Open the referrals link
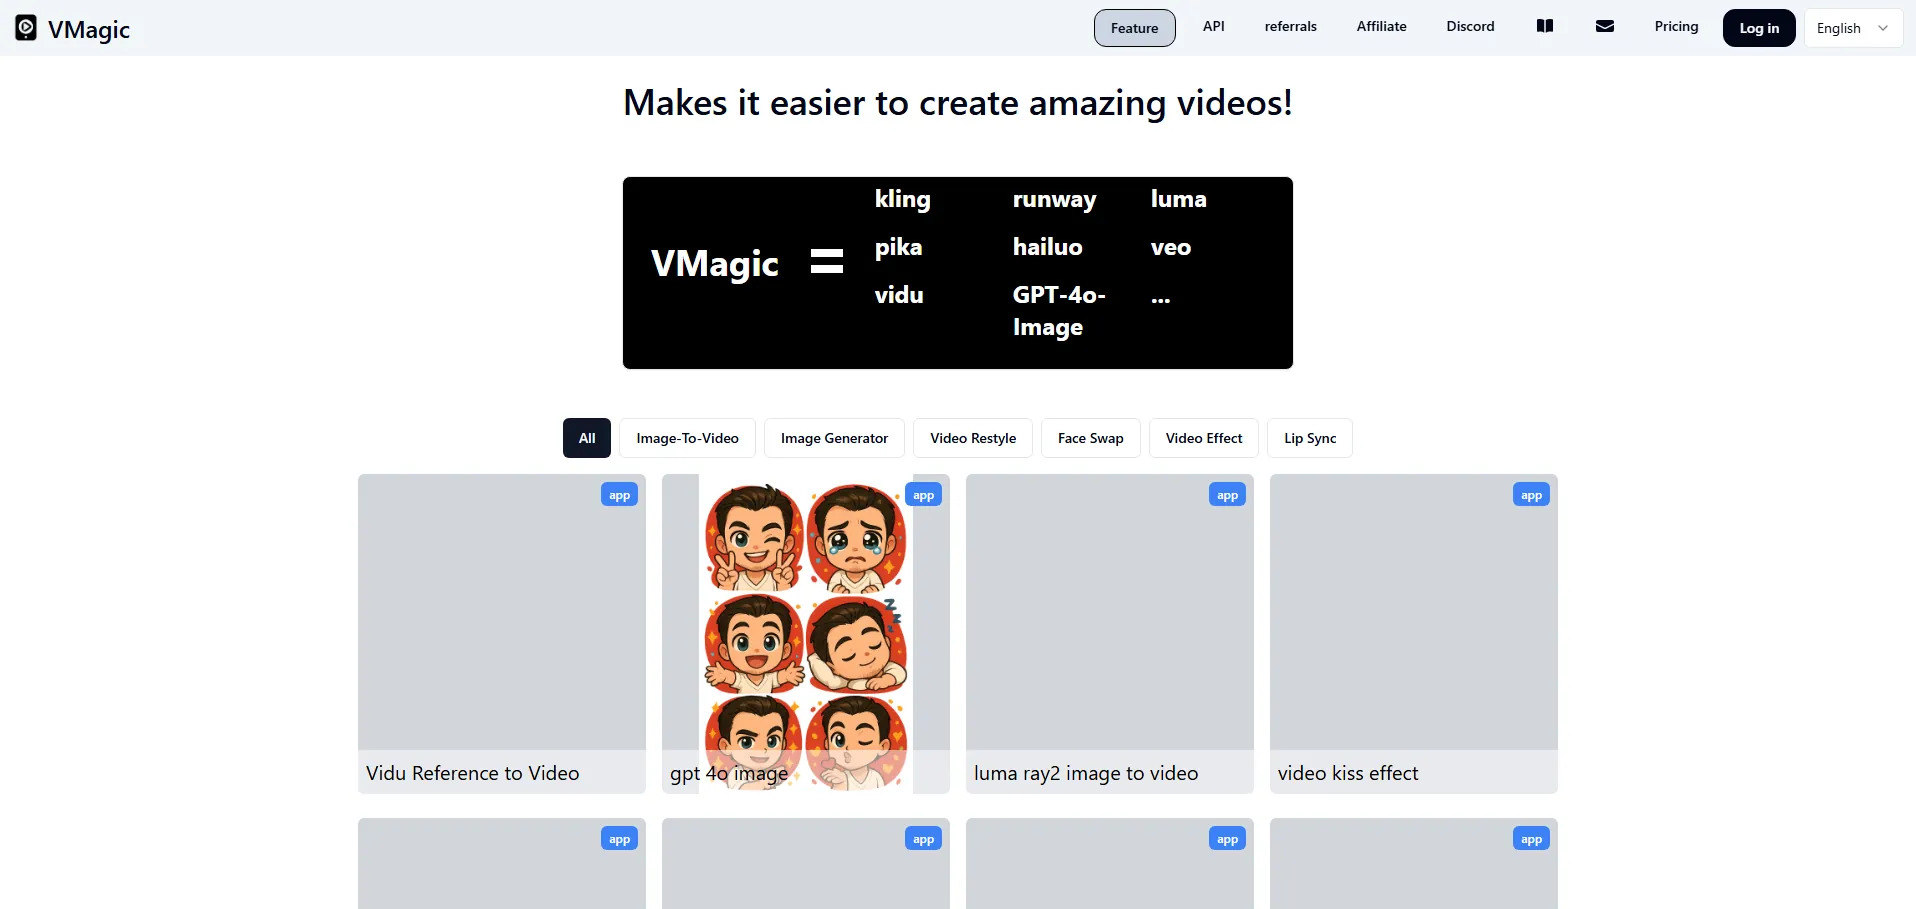 coord(1290,27)
